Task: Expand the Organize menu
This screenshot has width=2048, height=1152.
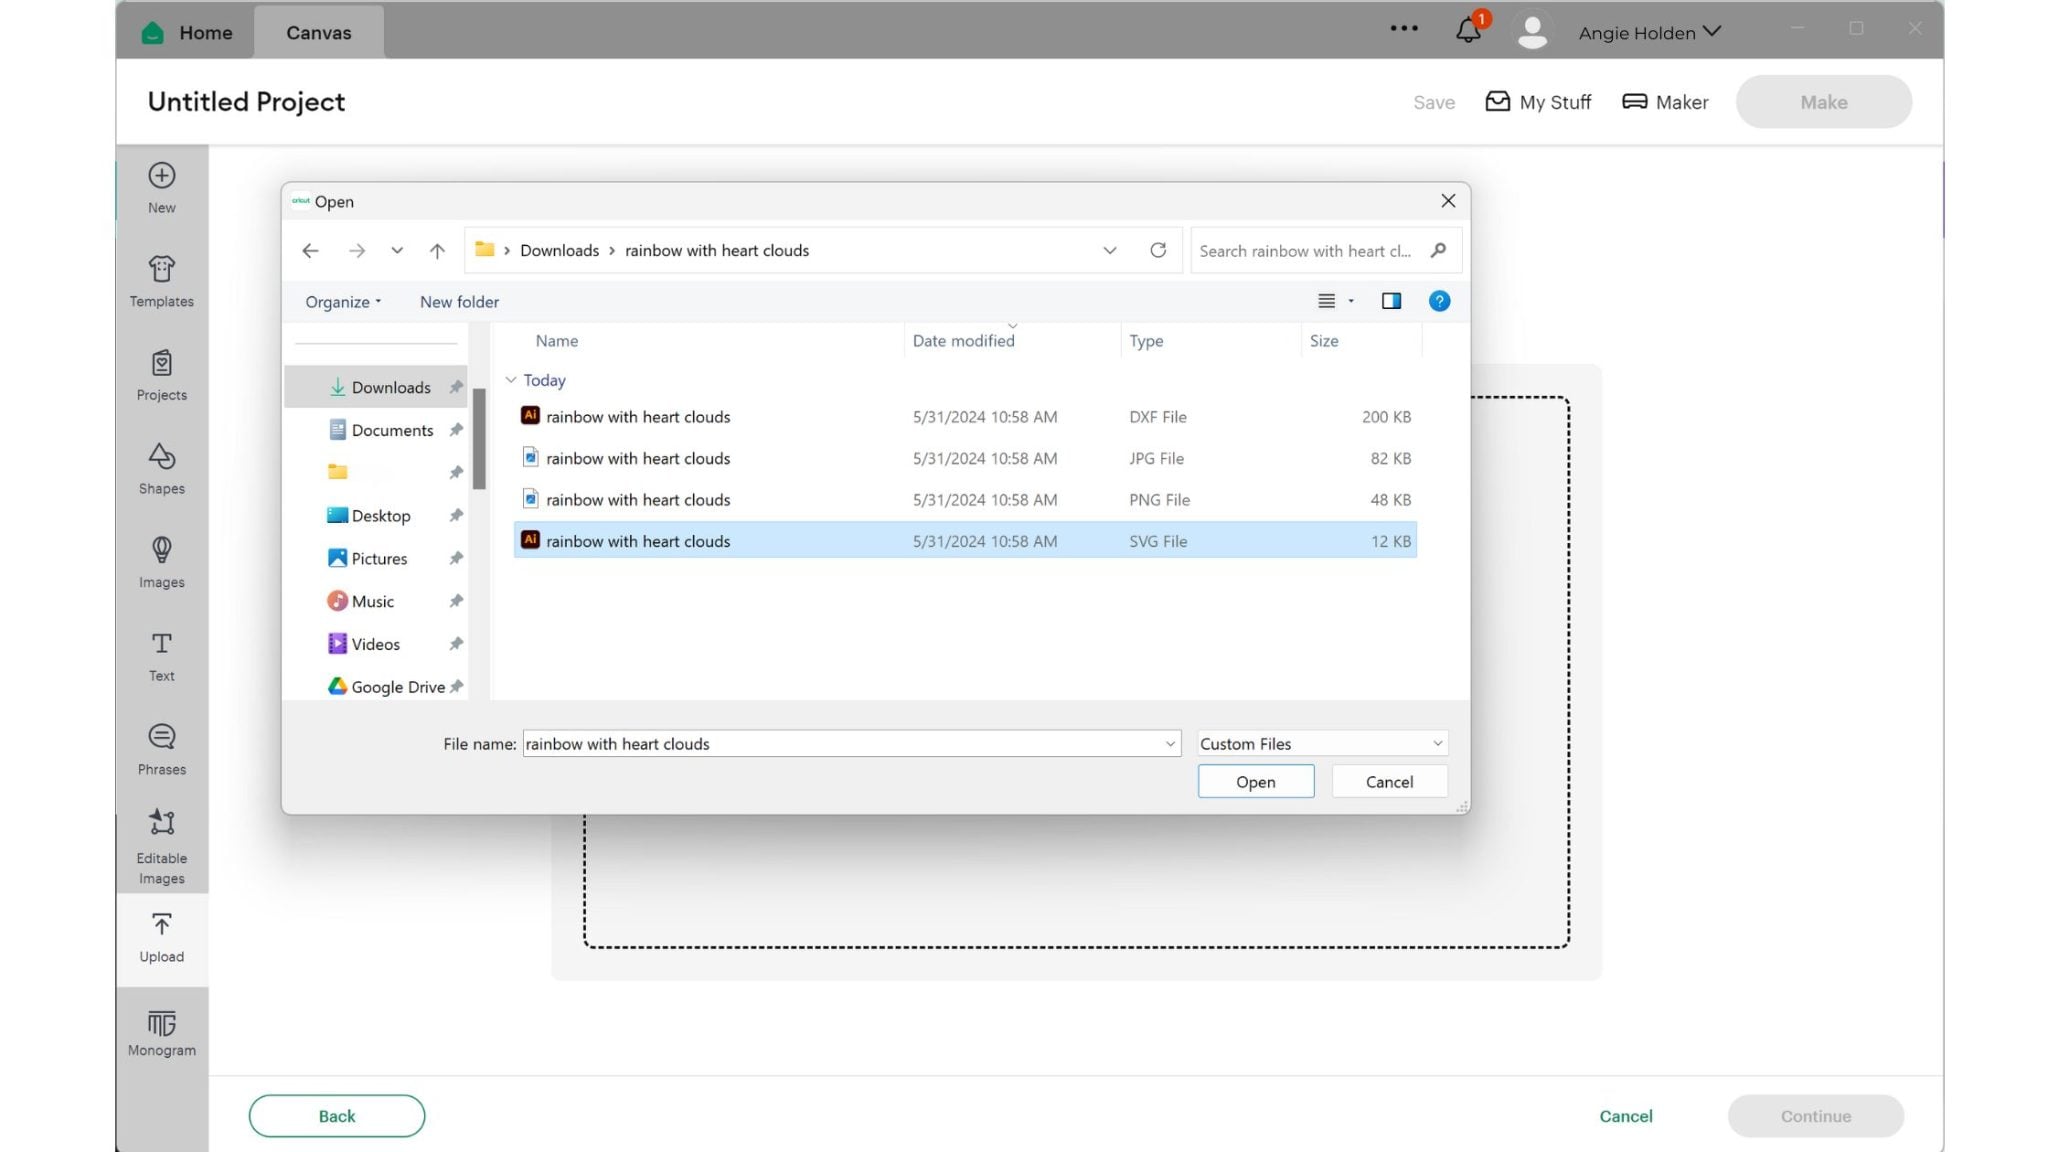Action: tap(343, 302)
